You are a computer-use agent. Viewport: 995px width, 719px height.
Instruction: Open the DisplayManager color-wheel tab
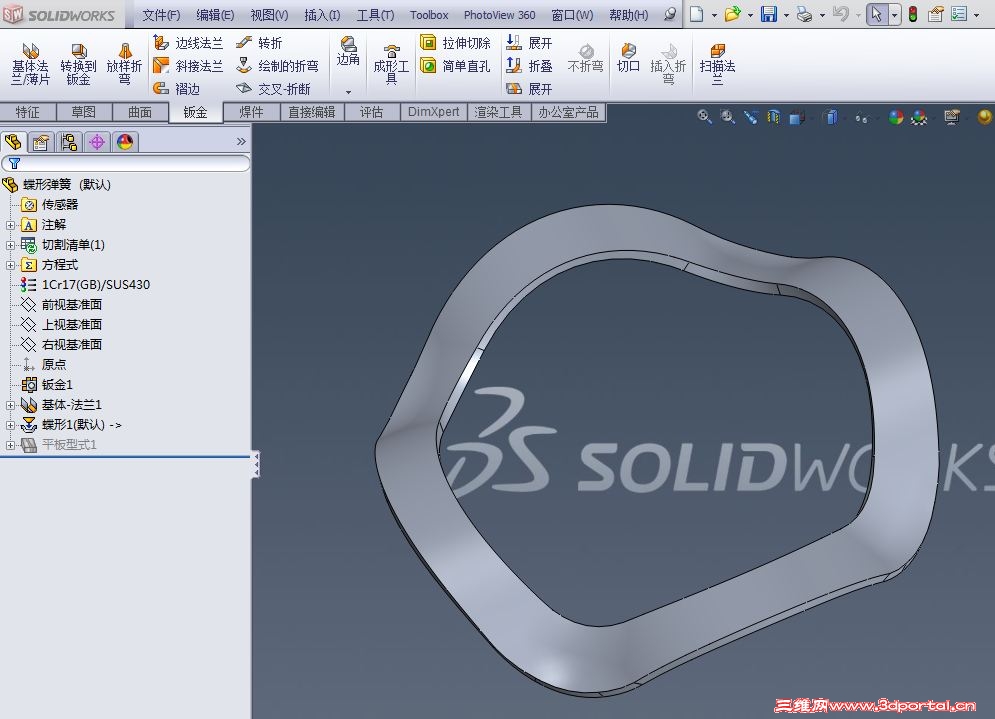point(125,142)
